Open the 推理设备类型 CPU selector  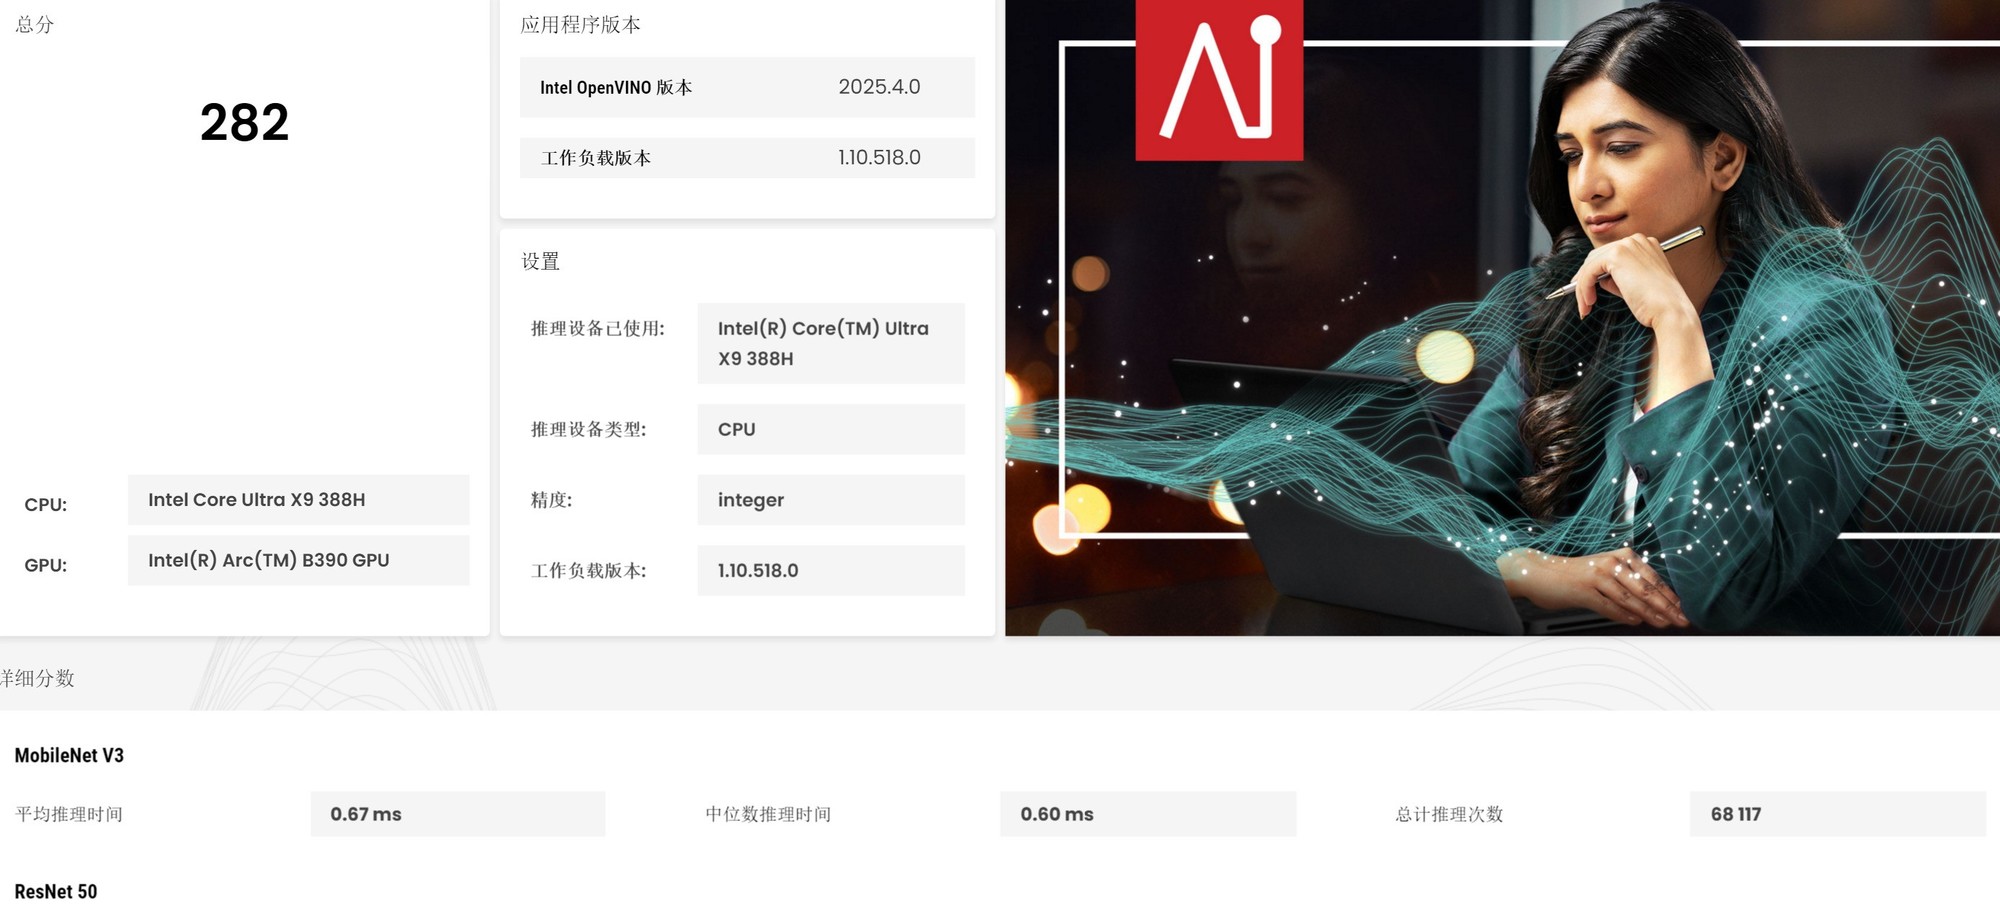(x=830, y=428)
